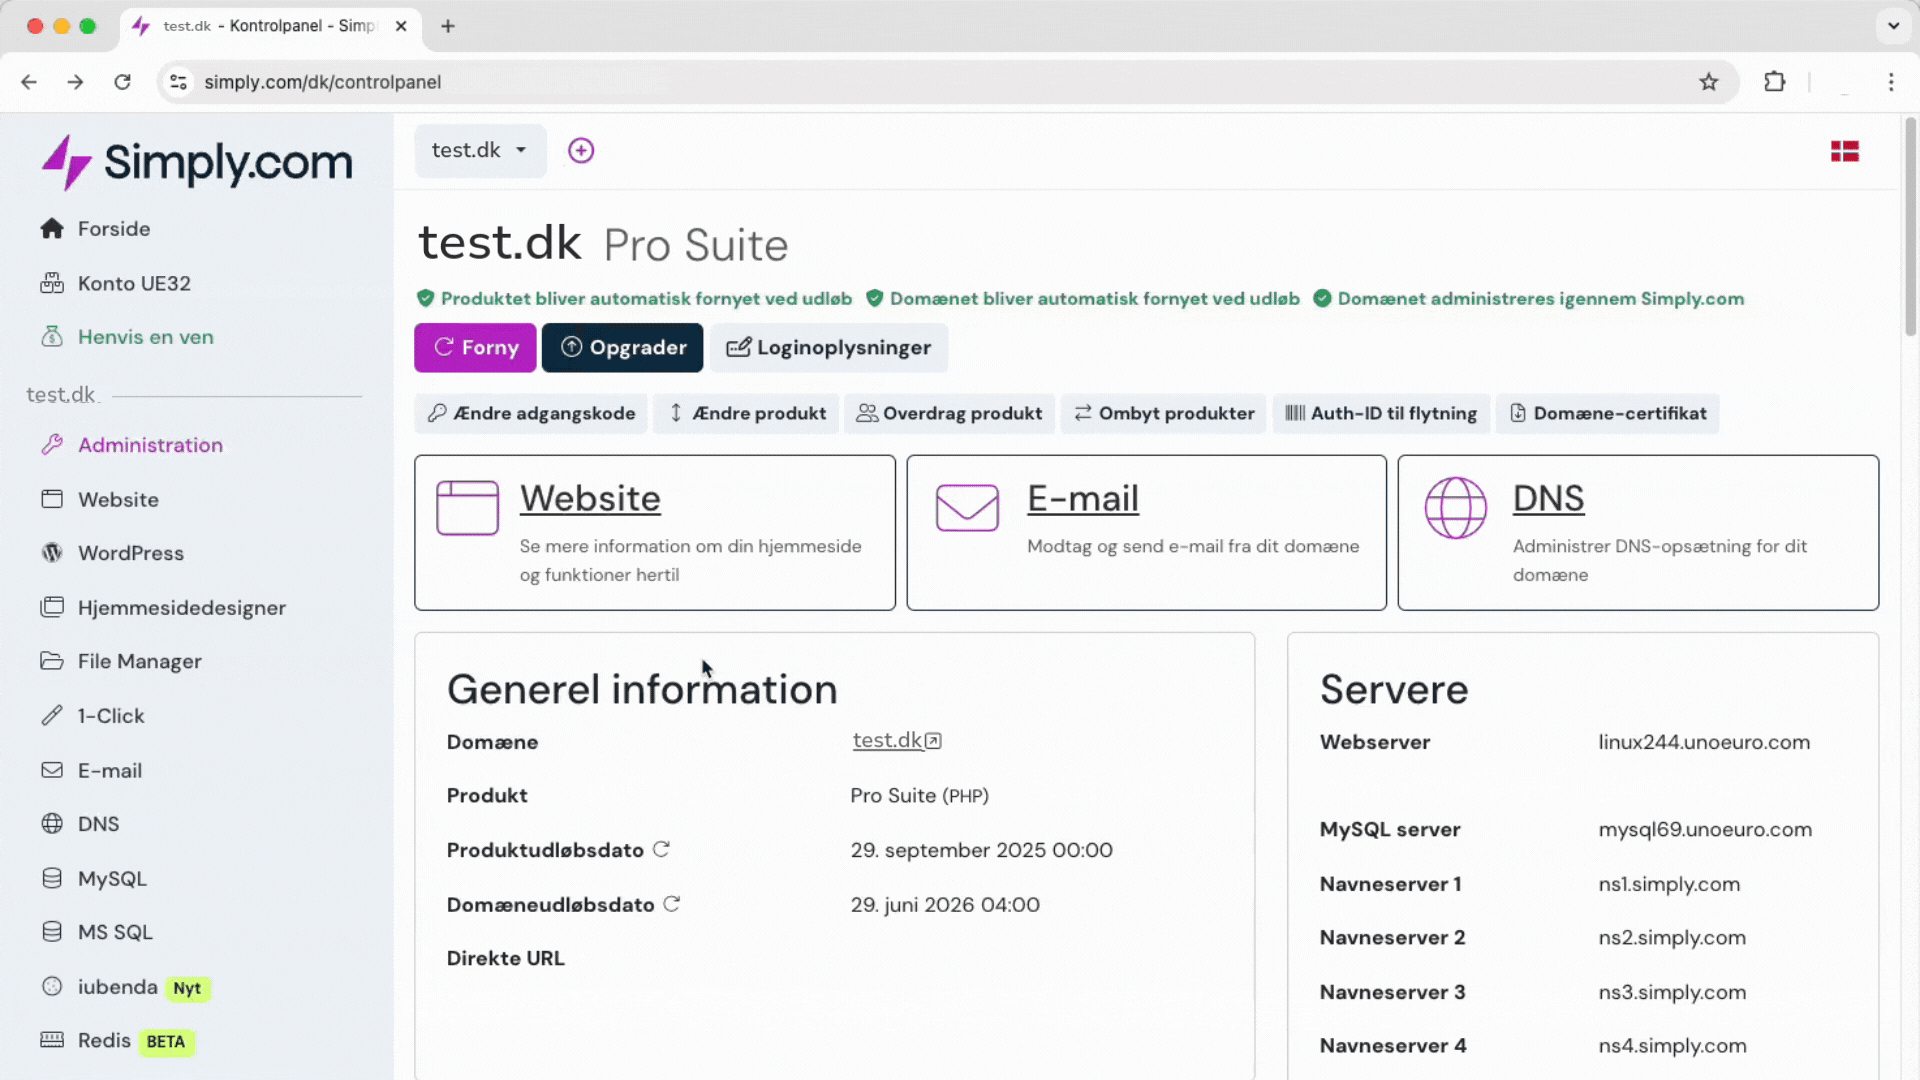Click the Danish flag language selector
Image resolution: width=1920 pixels, height=1080 pixels.
[x=1844, y=151]
